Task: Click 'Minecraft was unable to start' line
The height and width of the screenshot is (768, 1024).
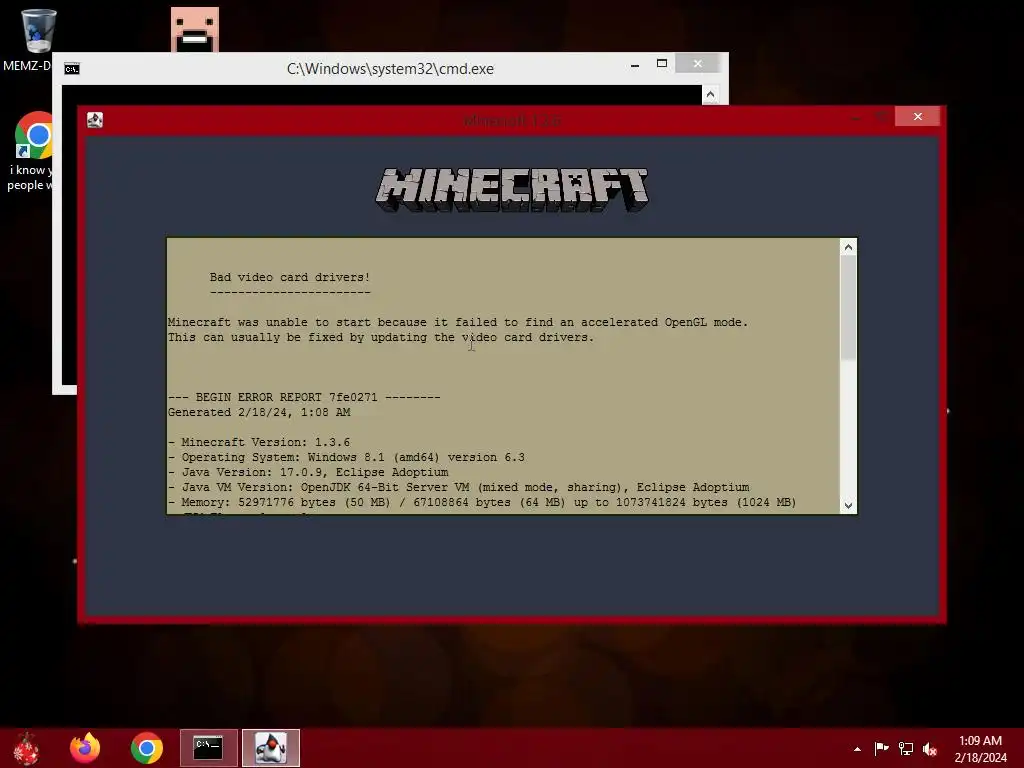Action: 458,322
